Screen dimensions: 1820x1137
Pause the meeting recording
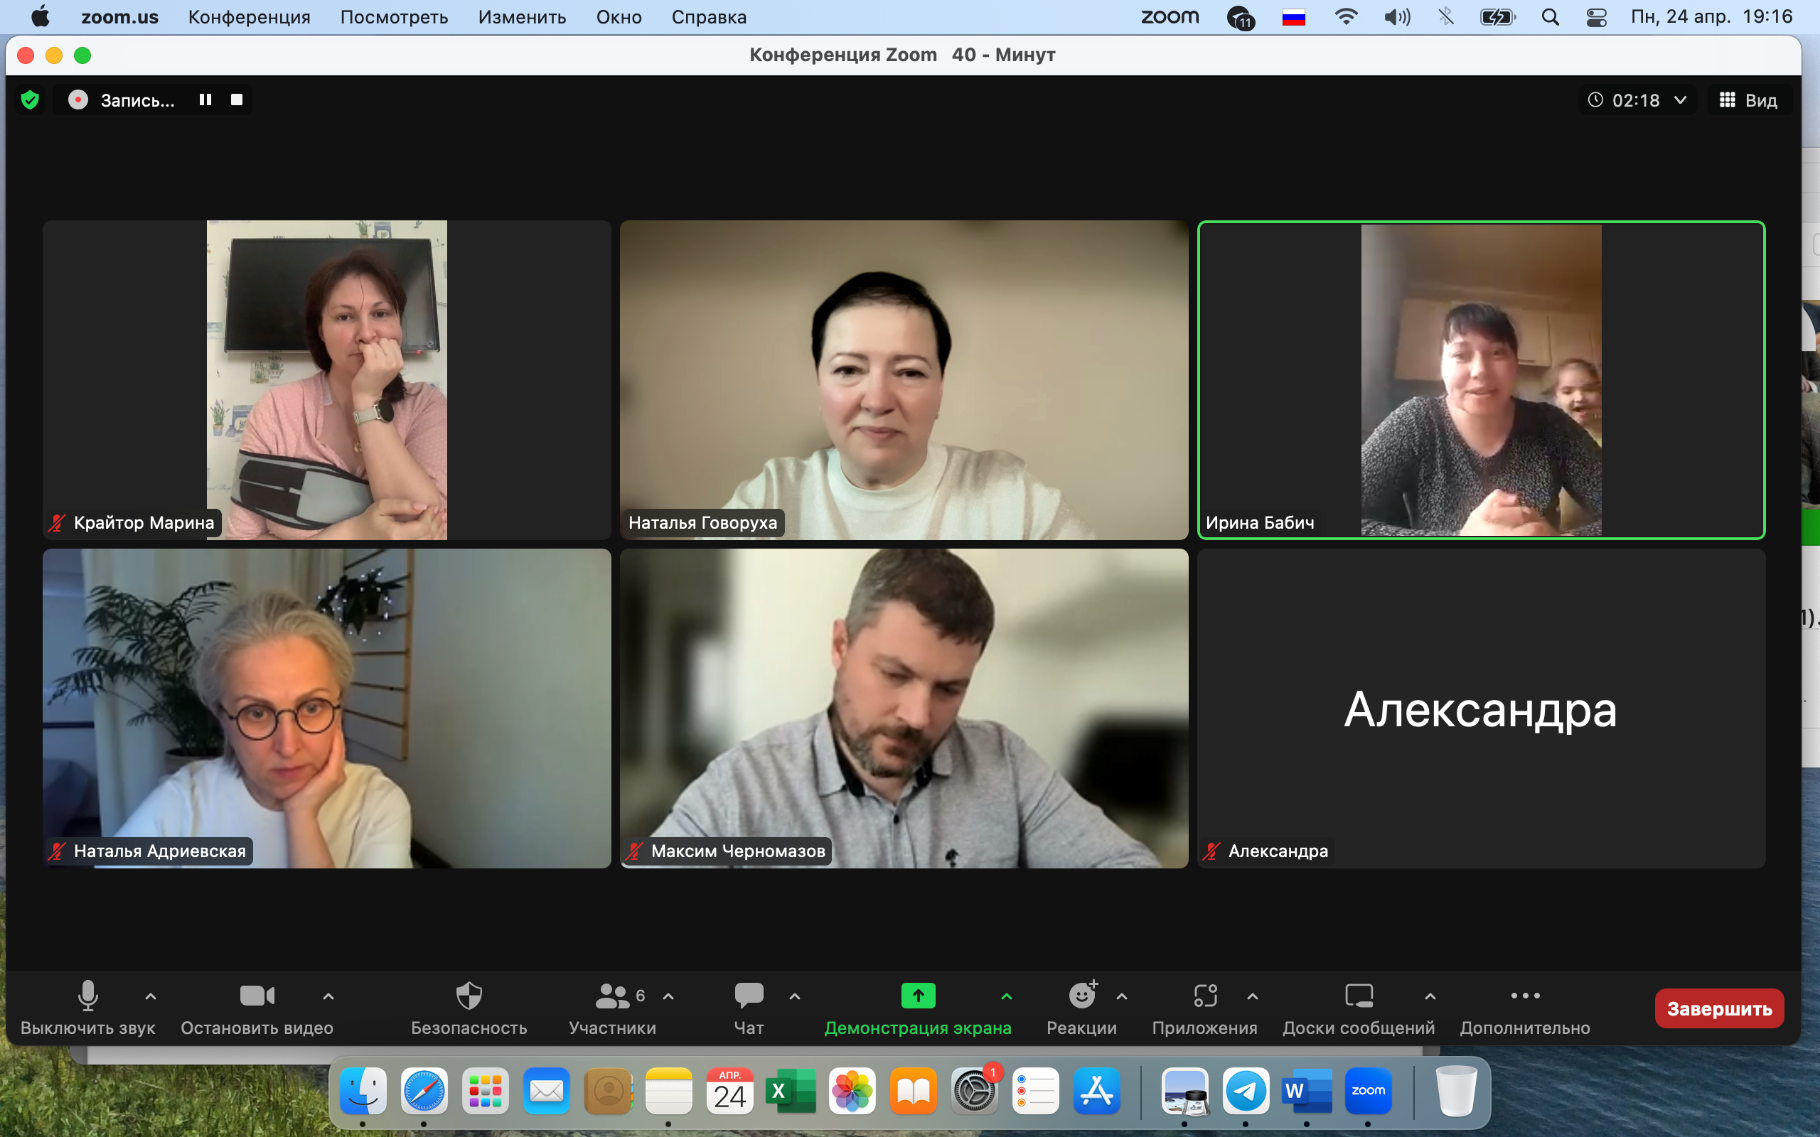(205, 100)
